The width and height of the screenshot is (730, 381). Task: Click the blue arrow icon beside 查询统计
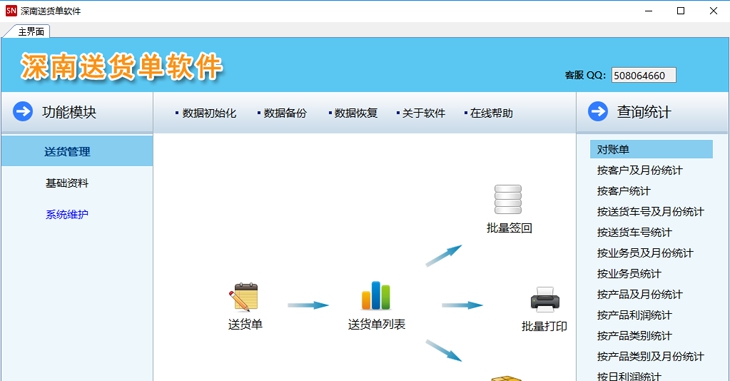(x=598, y=112)
